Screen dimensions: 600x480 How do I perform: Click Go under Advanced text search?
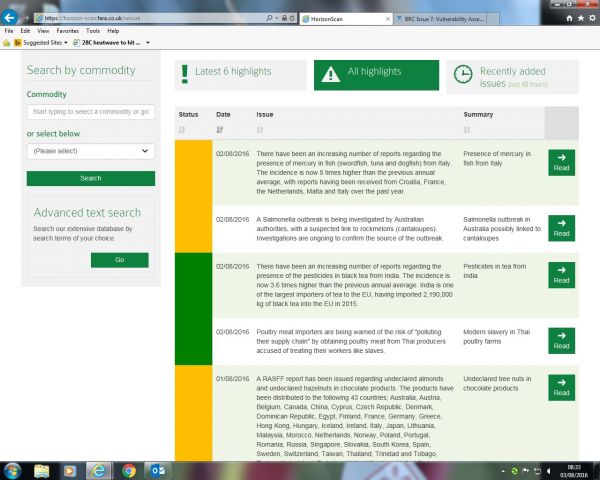tap(119, 260)
